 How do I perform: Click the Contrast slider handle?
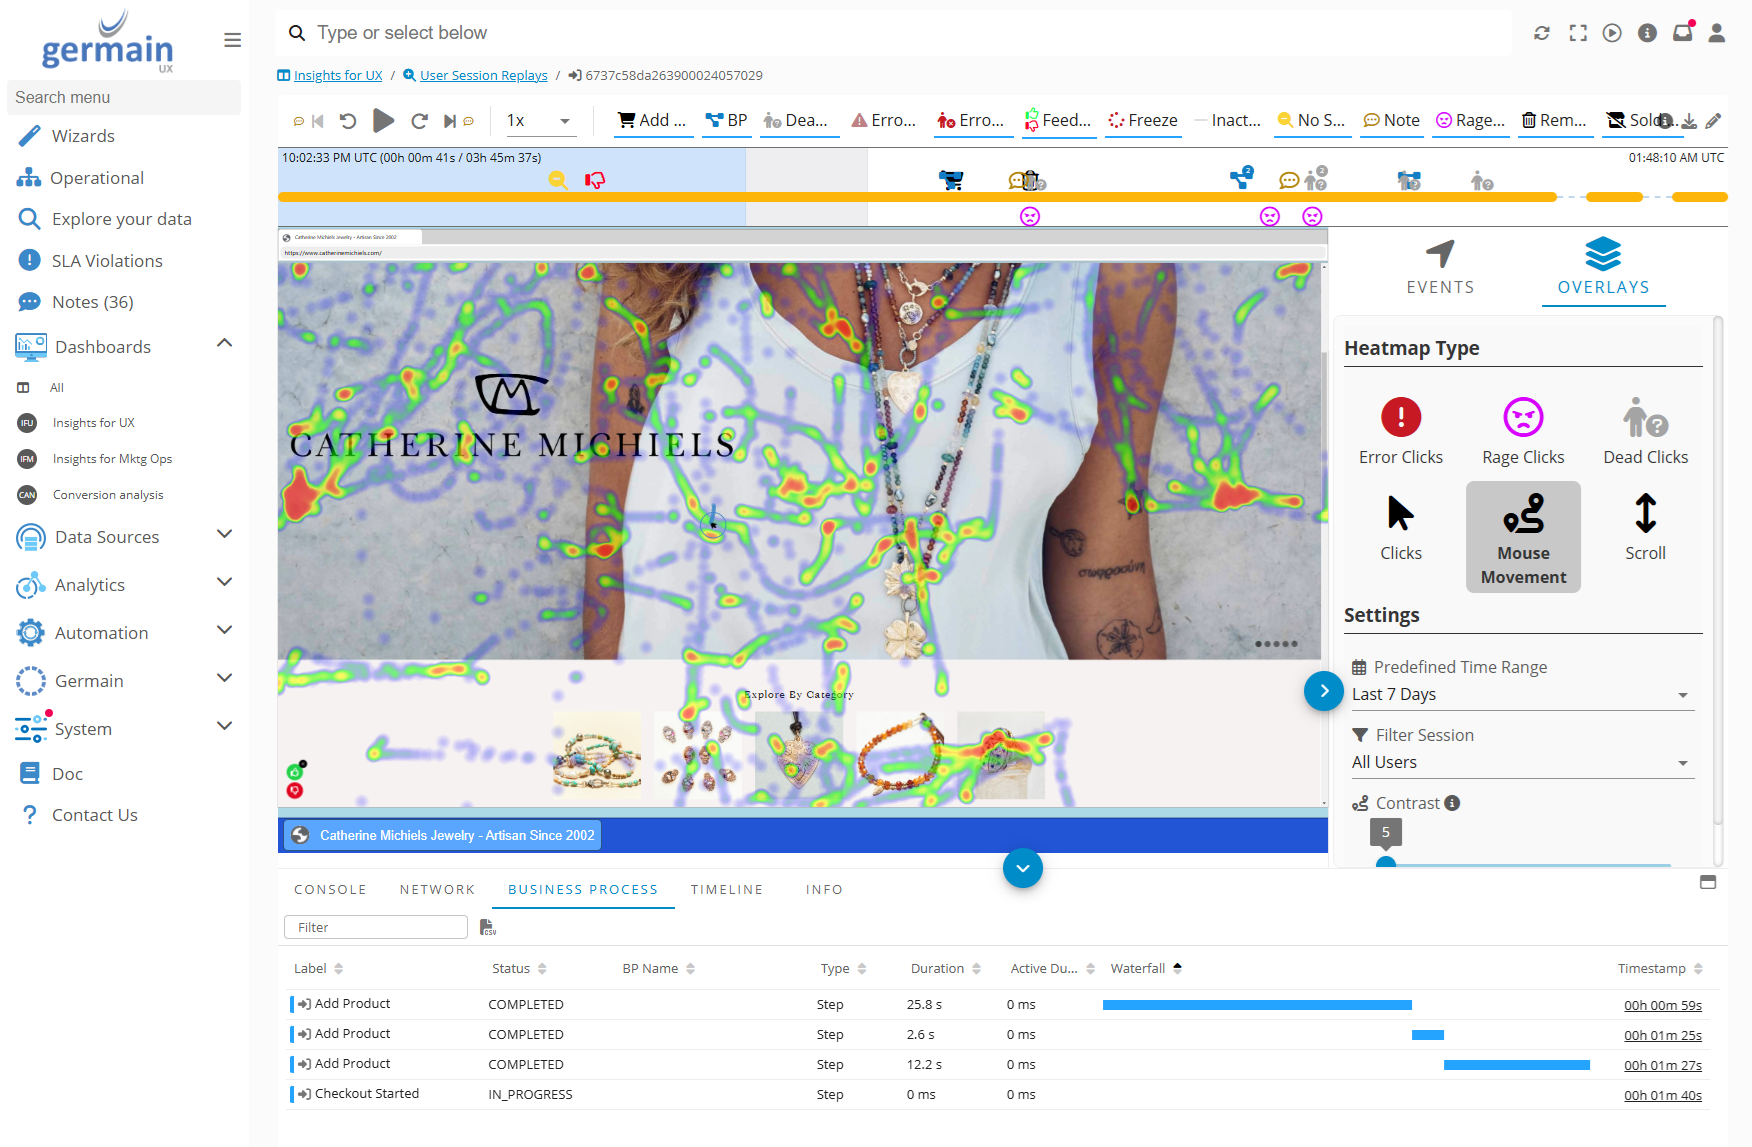pyautogui.click(x=1385, y=862)
